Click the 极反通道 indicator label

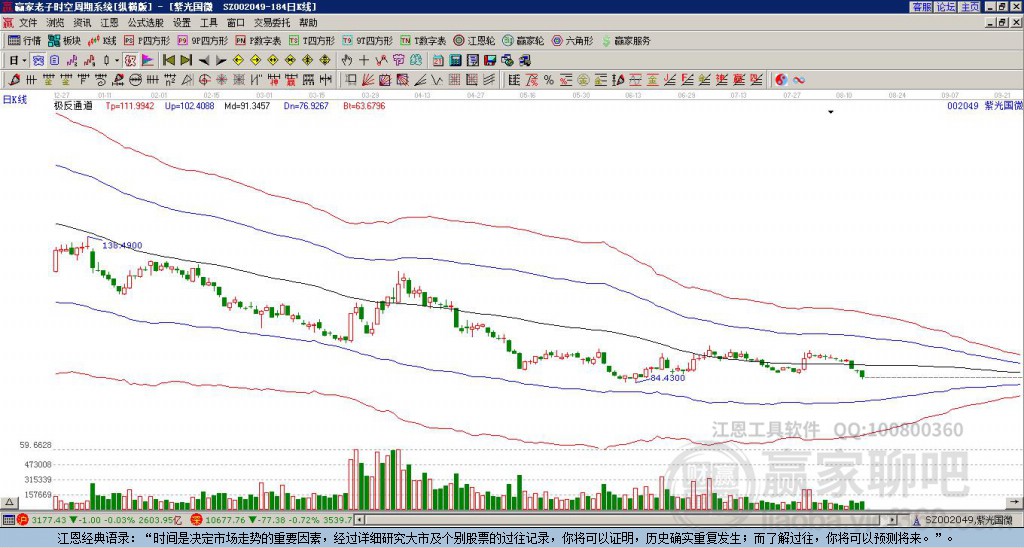tap(73, 106)
